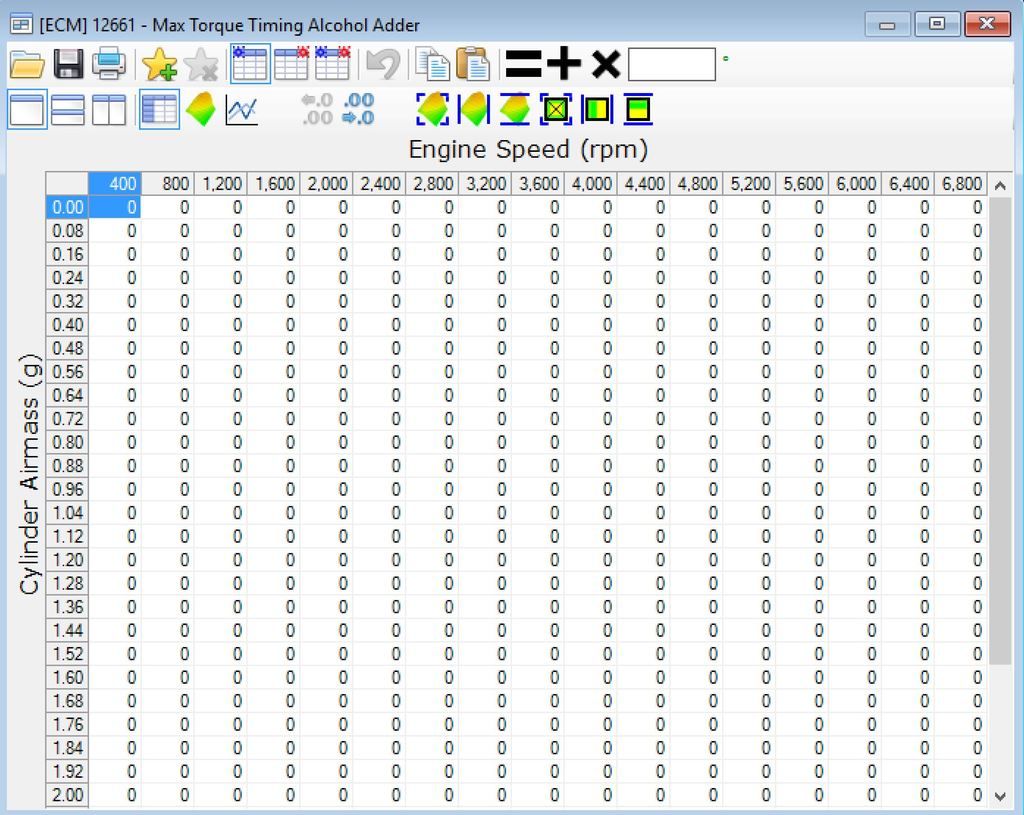Screen dimensions: 1024x815
Task: Toggle the 3D surface graph view
Action: (x=201, y=109)
